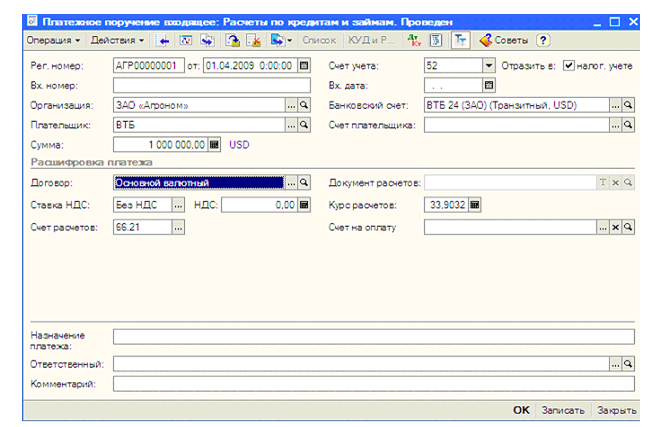
Task: Click the help question mark icon
Action: point(543,41)
